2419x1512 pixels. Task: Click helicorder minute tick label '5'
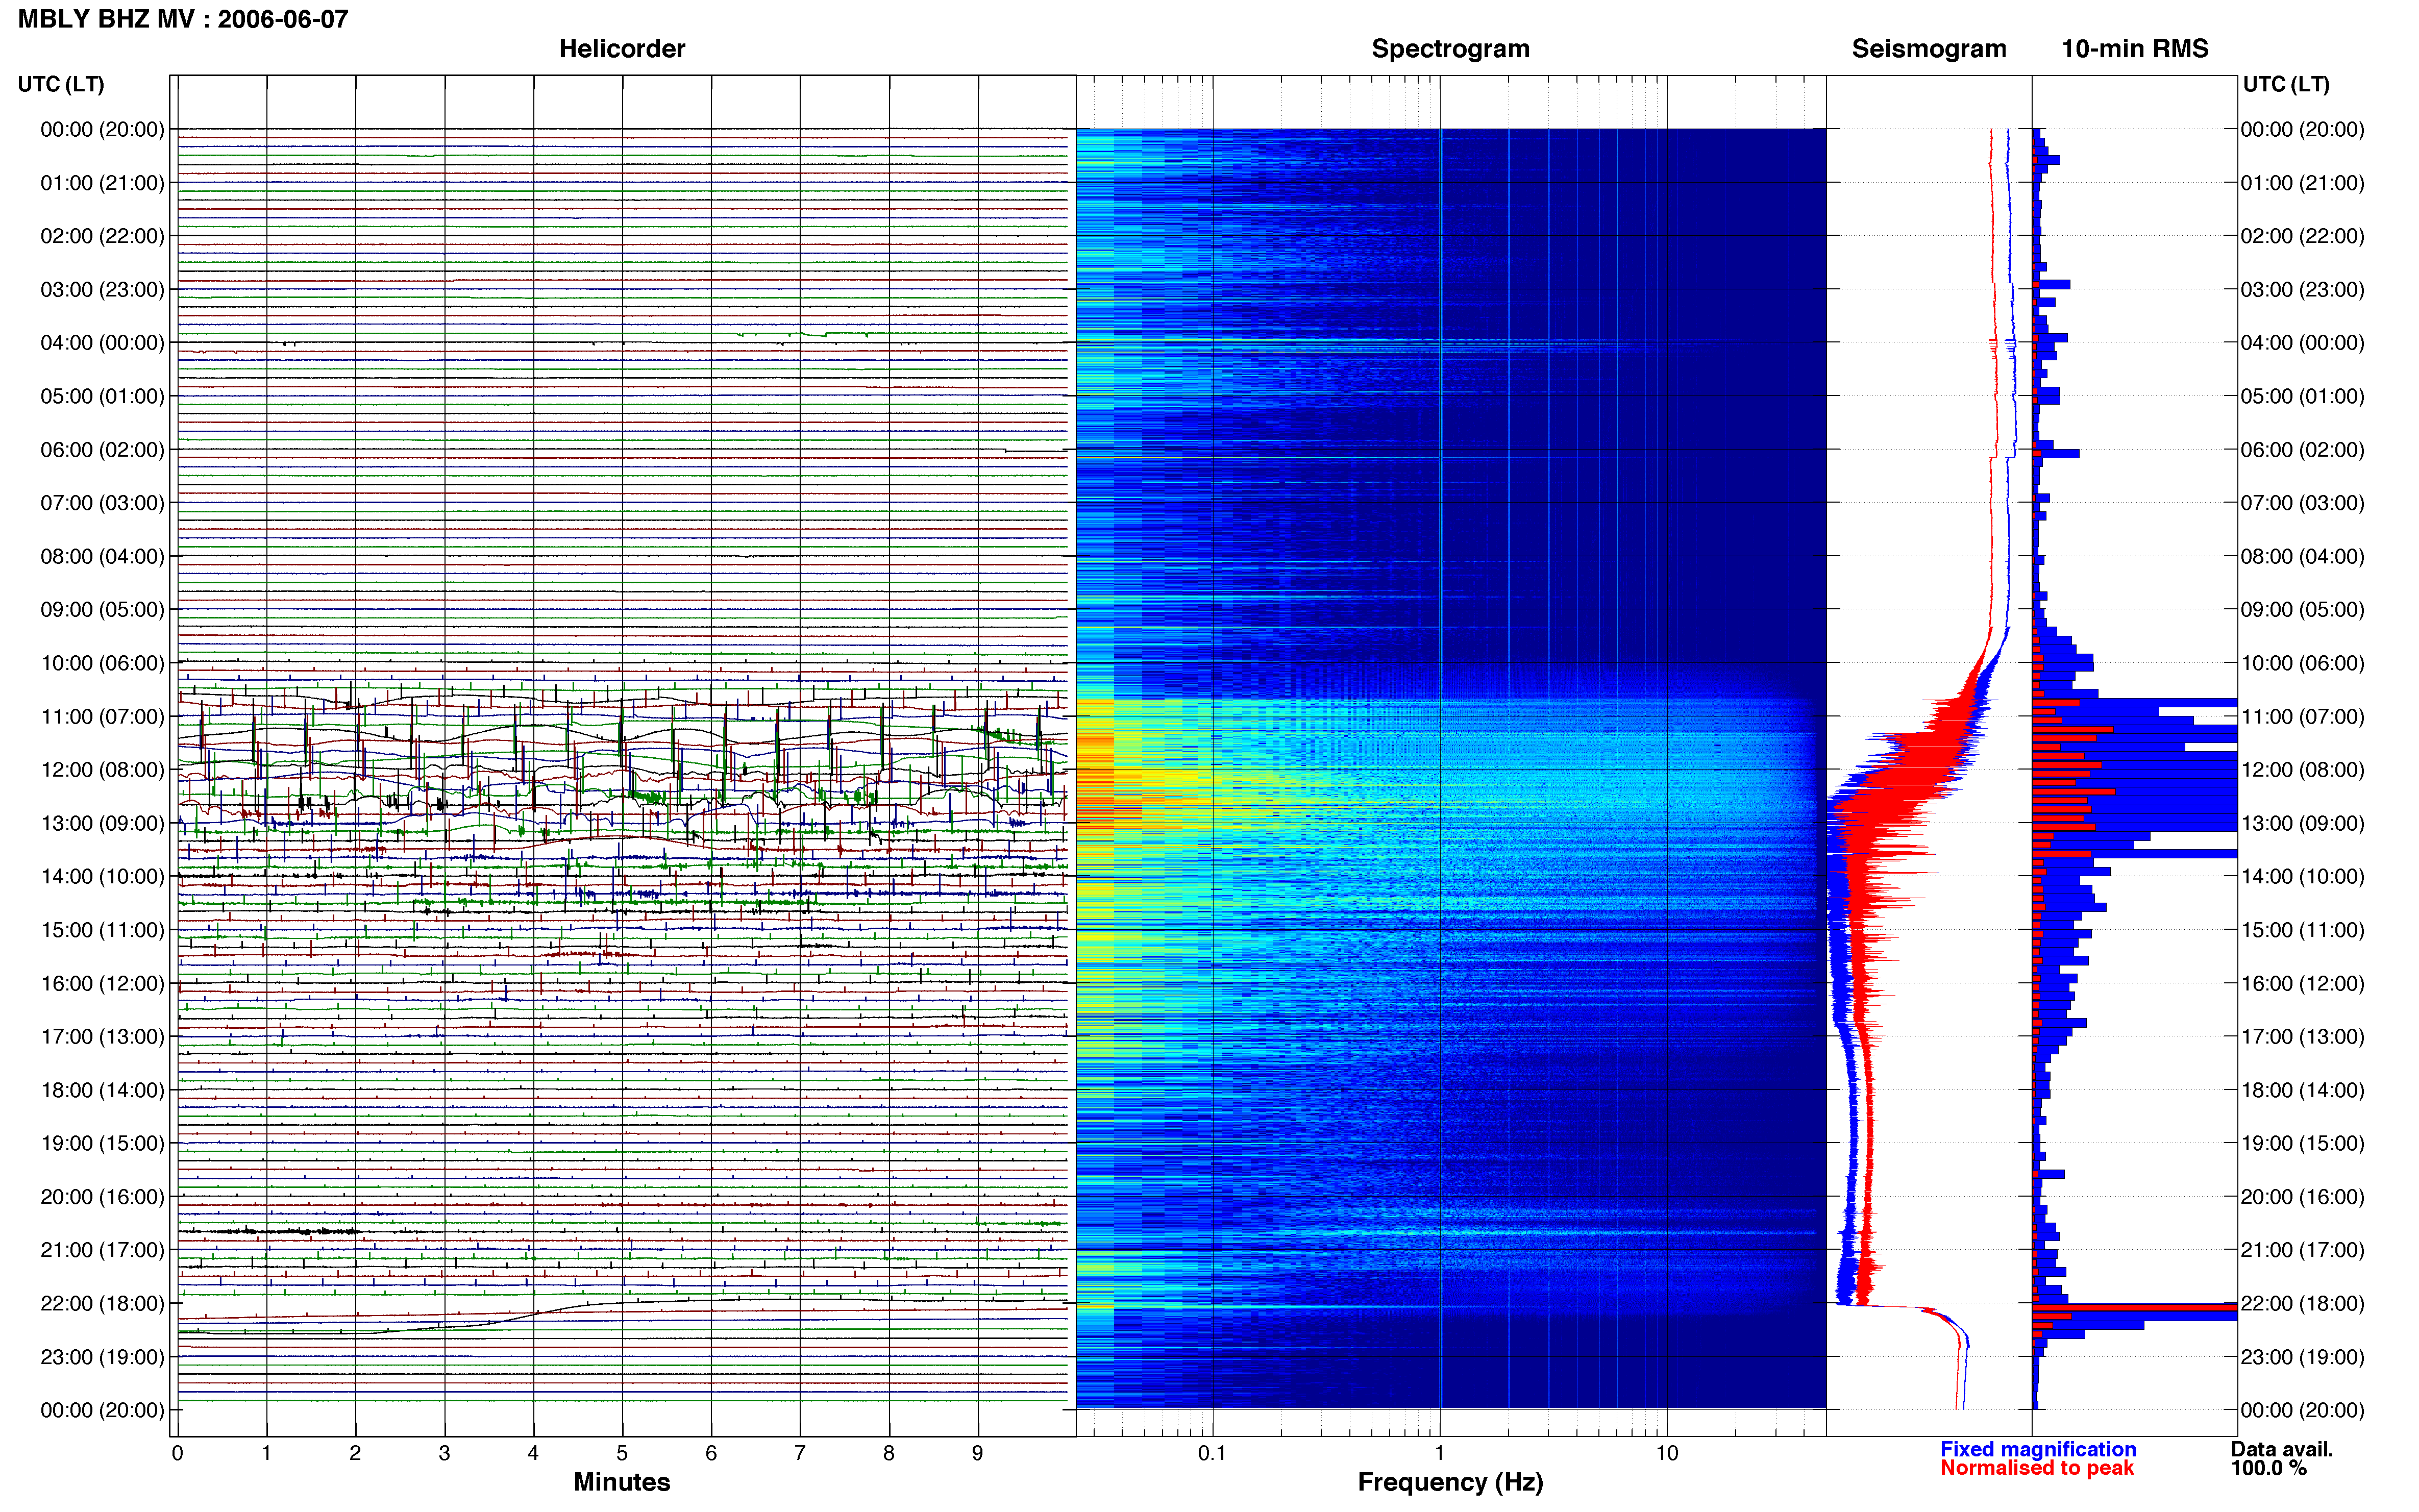click(x=622, y=1453)
